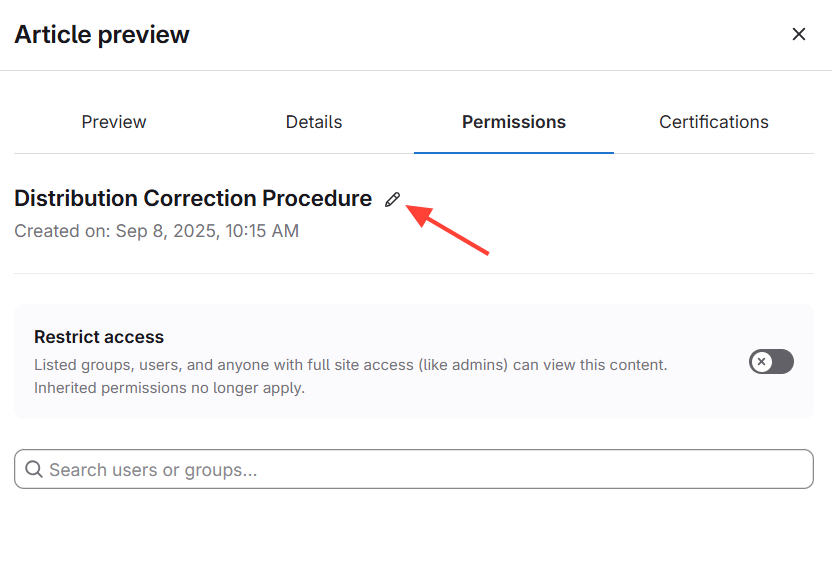
Task: Click the Article preview dialog heading
Action: click(102, 34)
